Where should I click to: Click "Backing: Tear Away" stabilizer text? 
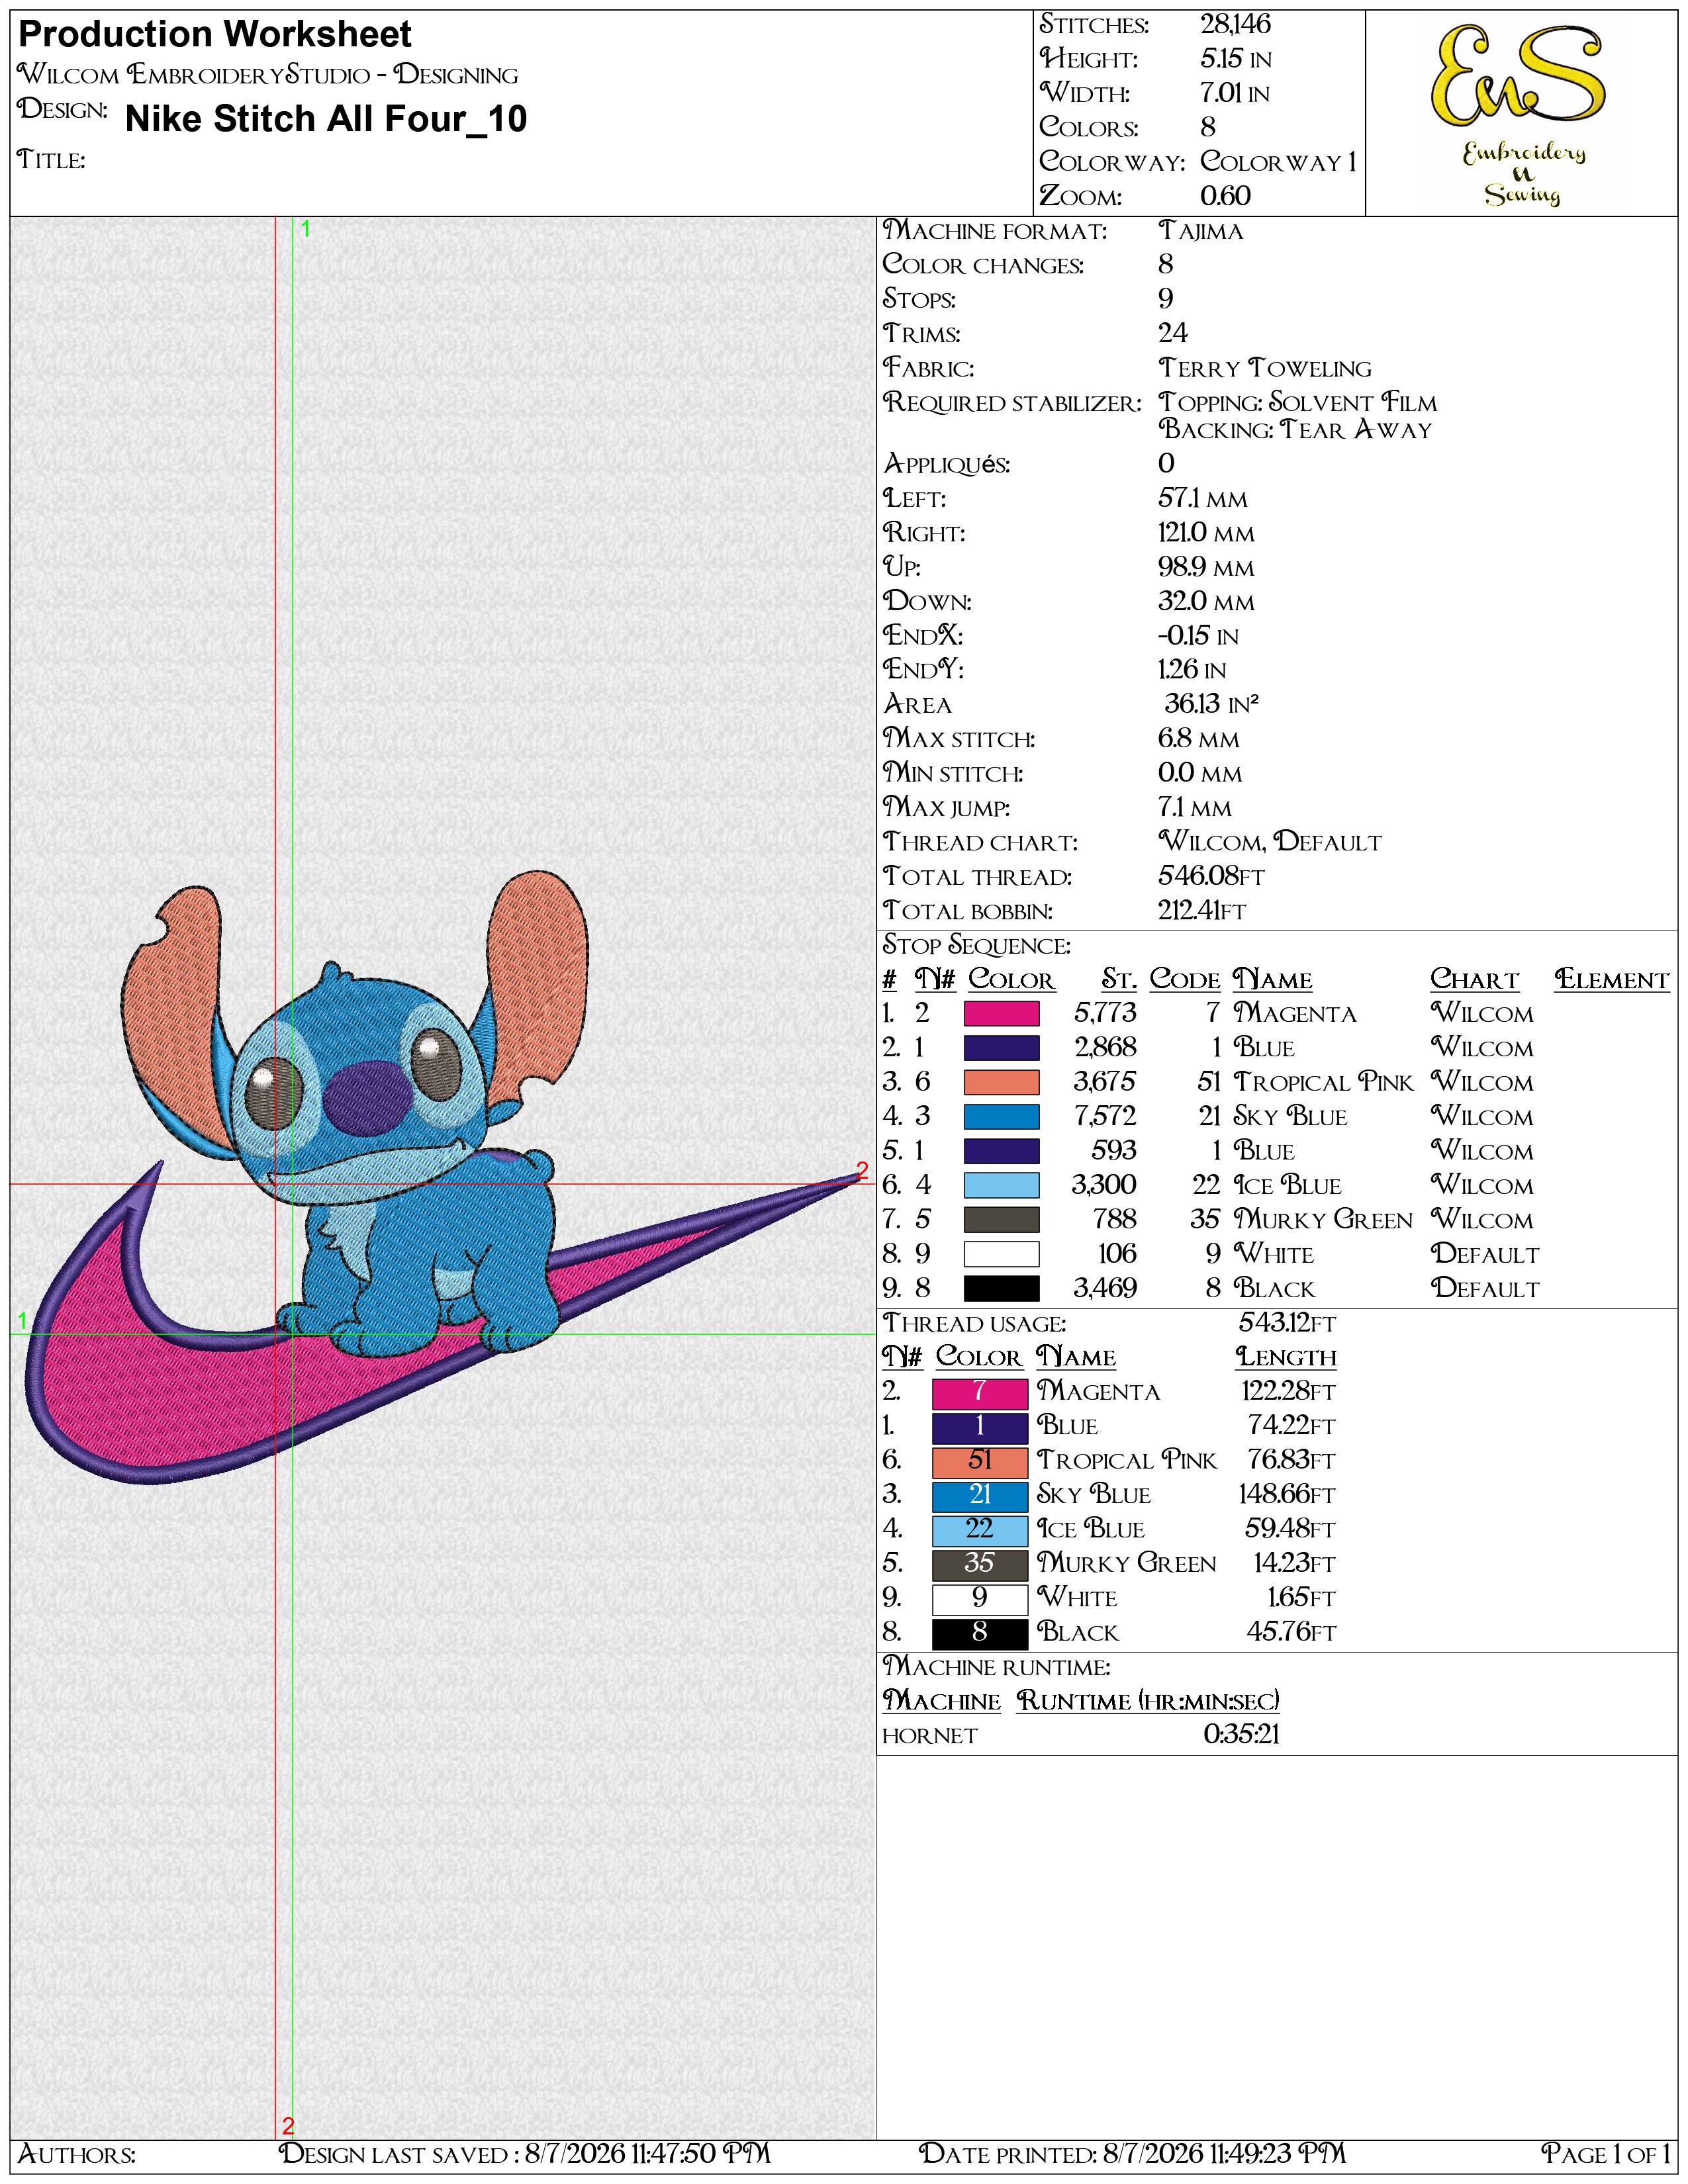coord(1295,430)
